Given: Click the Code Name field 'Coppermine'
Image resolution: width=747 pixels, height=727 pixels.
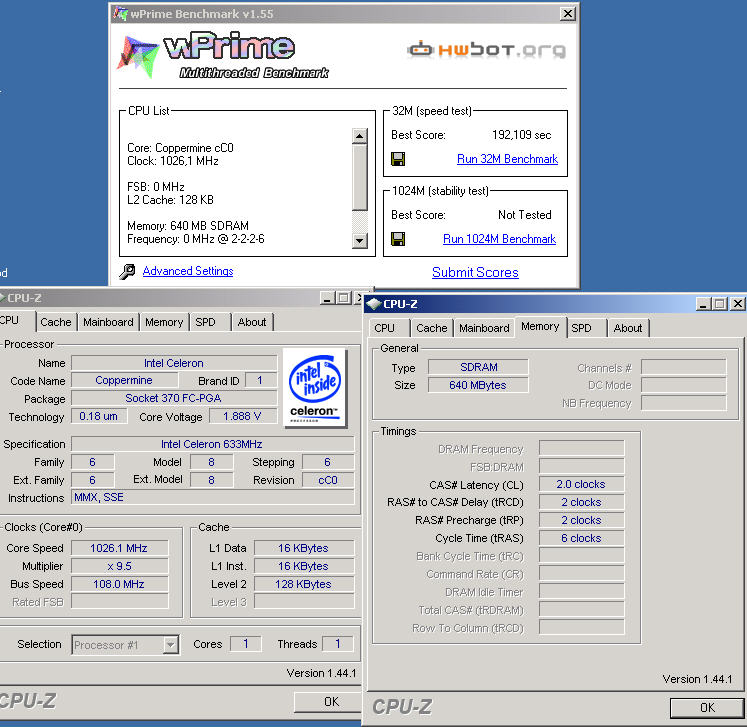Looking at the screenshot, I should click(124, 380).
